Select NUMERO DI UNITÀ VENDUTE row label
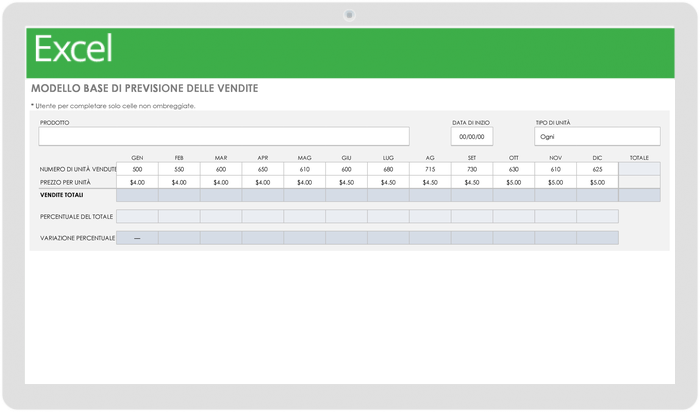Viewport: 700px width, 412px height. pos(78,169)
